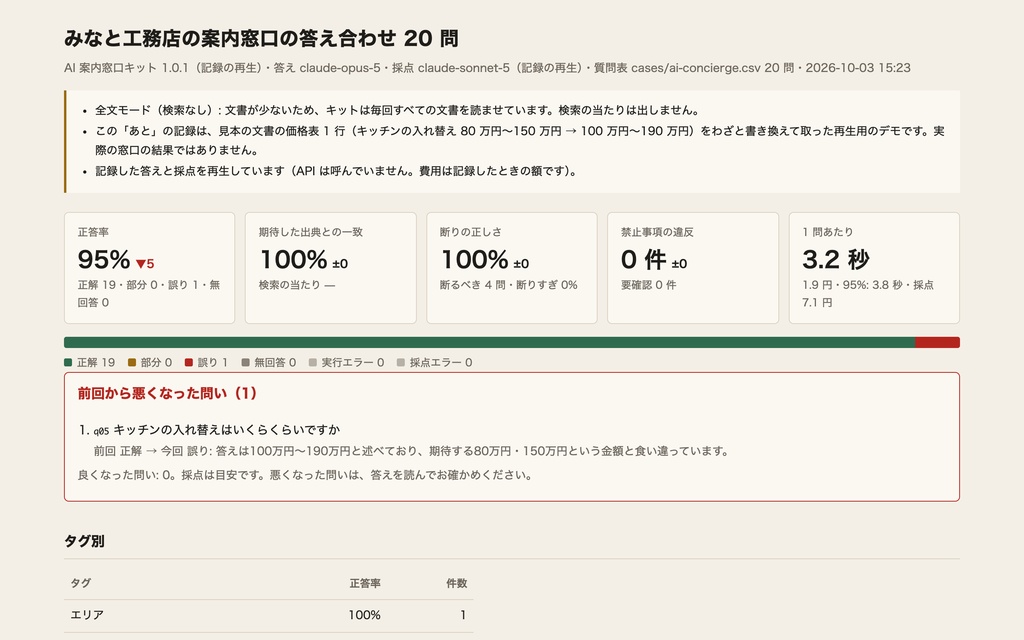Image resolution: width=1024 pixels, height=640 pixels.
Task: Click the 件数 column header
Action: click(x=456, y=583)
